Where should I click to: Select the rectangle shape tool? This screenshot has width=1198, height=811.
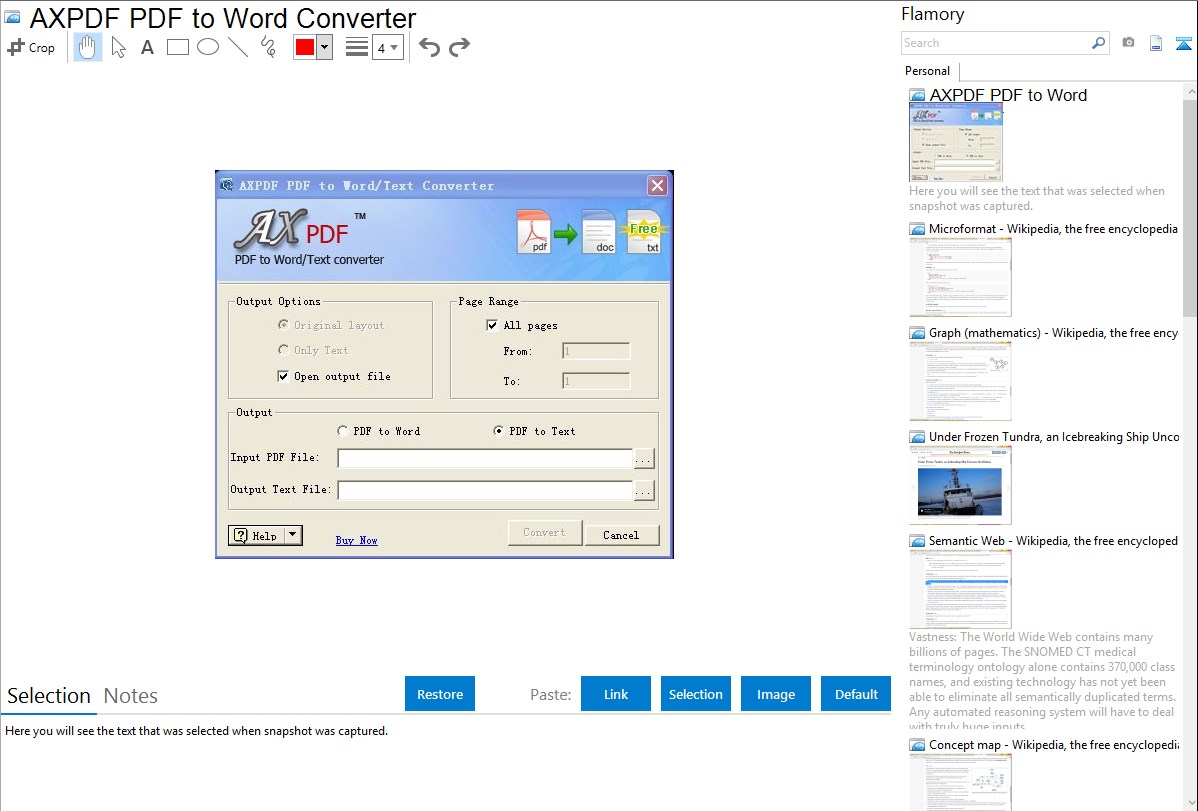pyautogui.click(x=177, y=47)
